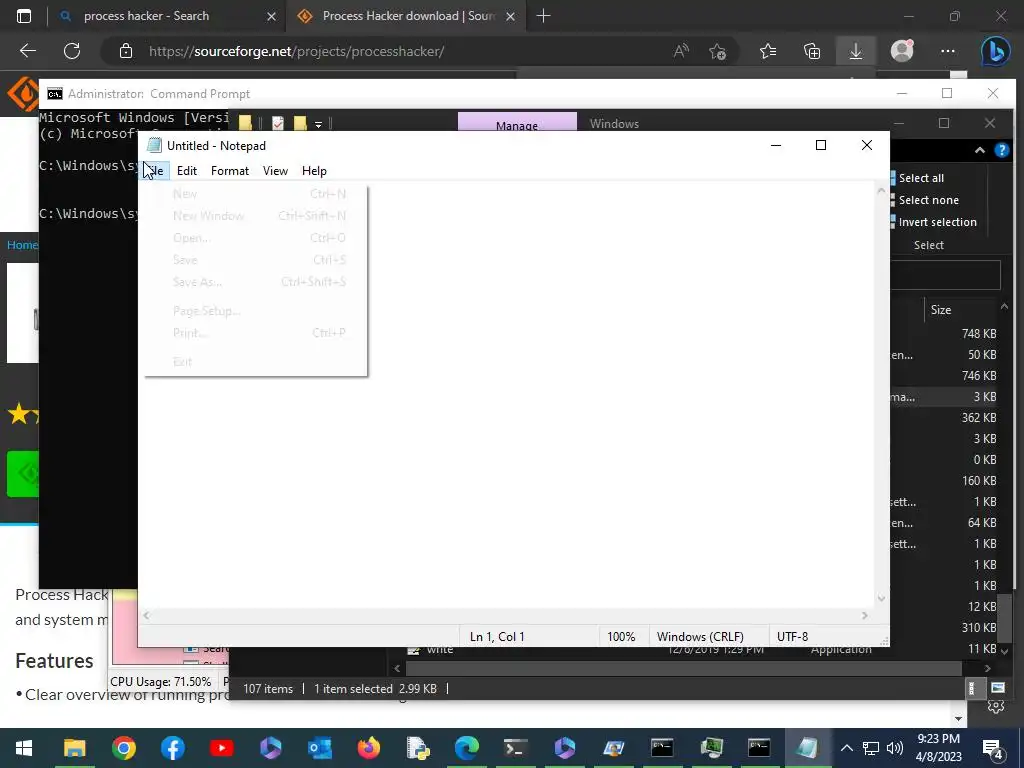View site information lock icon
1024x768 pixels.
click(x=126, y=51)
